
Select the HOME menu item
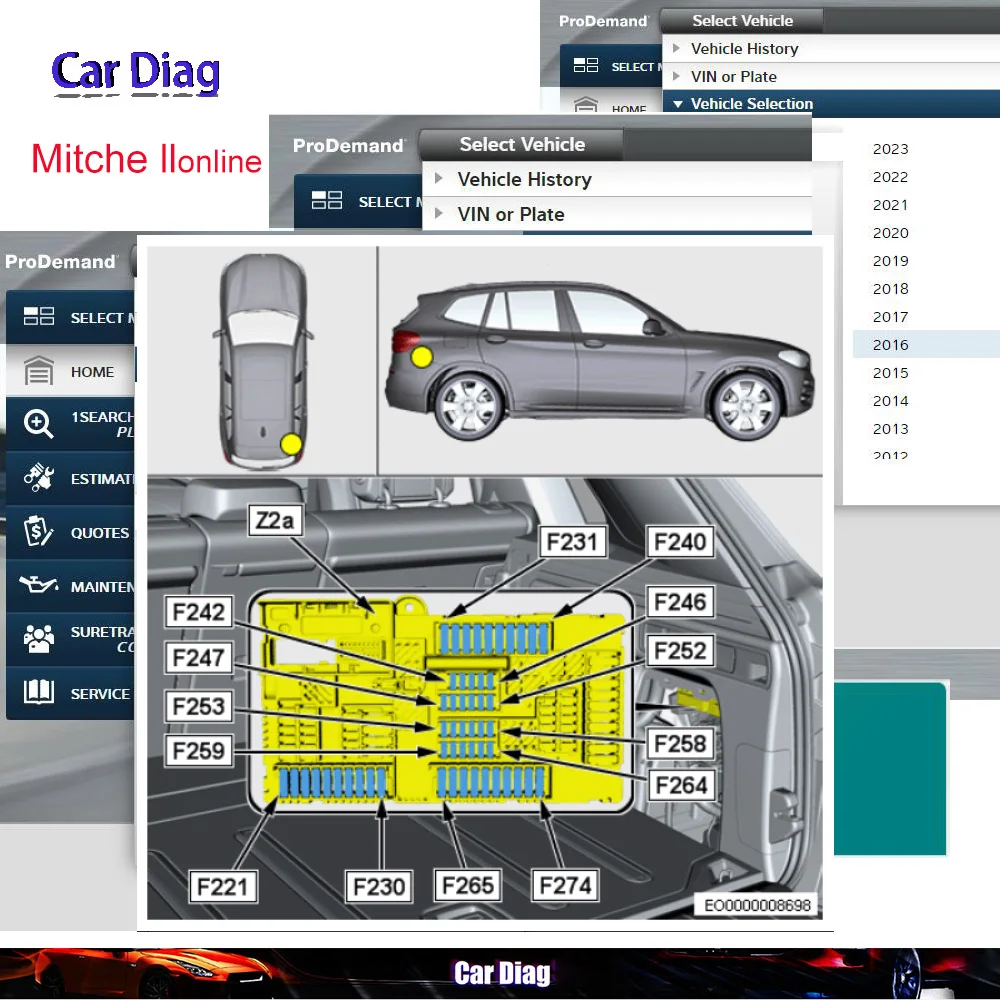coord(70,371)
